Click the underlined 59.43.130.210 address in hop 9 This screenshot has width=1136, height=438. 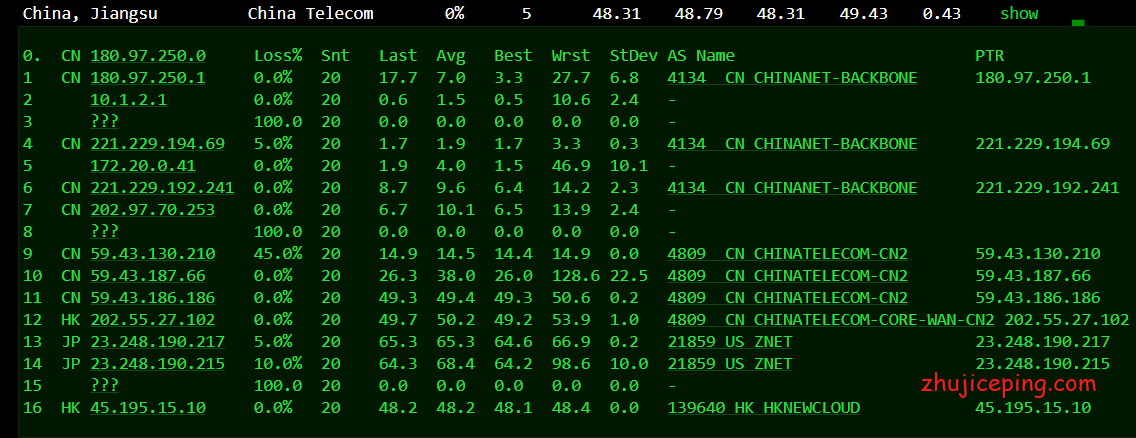152,254
